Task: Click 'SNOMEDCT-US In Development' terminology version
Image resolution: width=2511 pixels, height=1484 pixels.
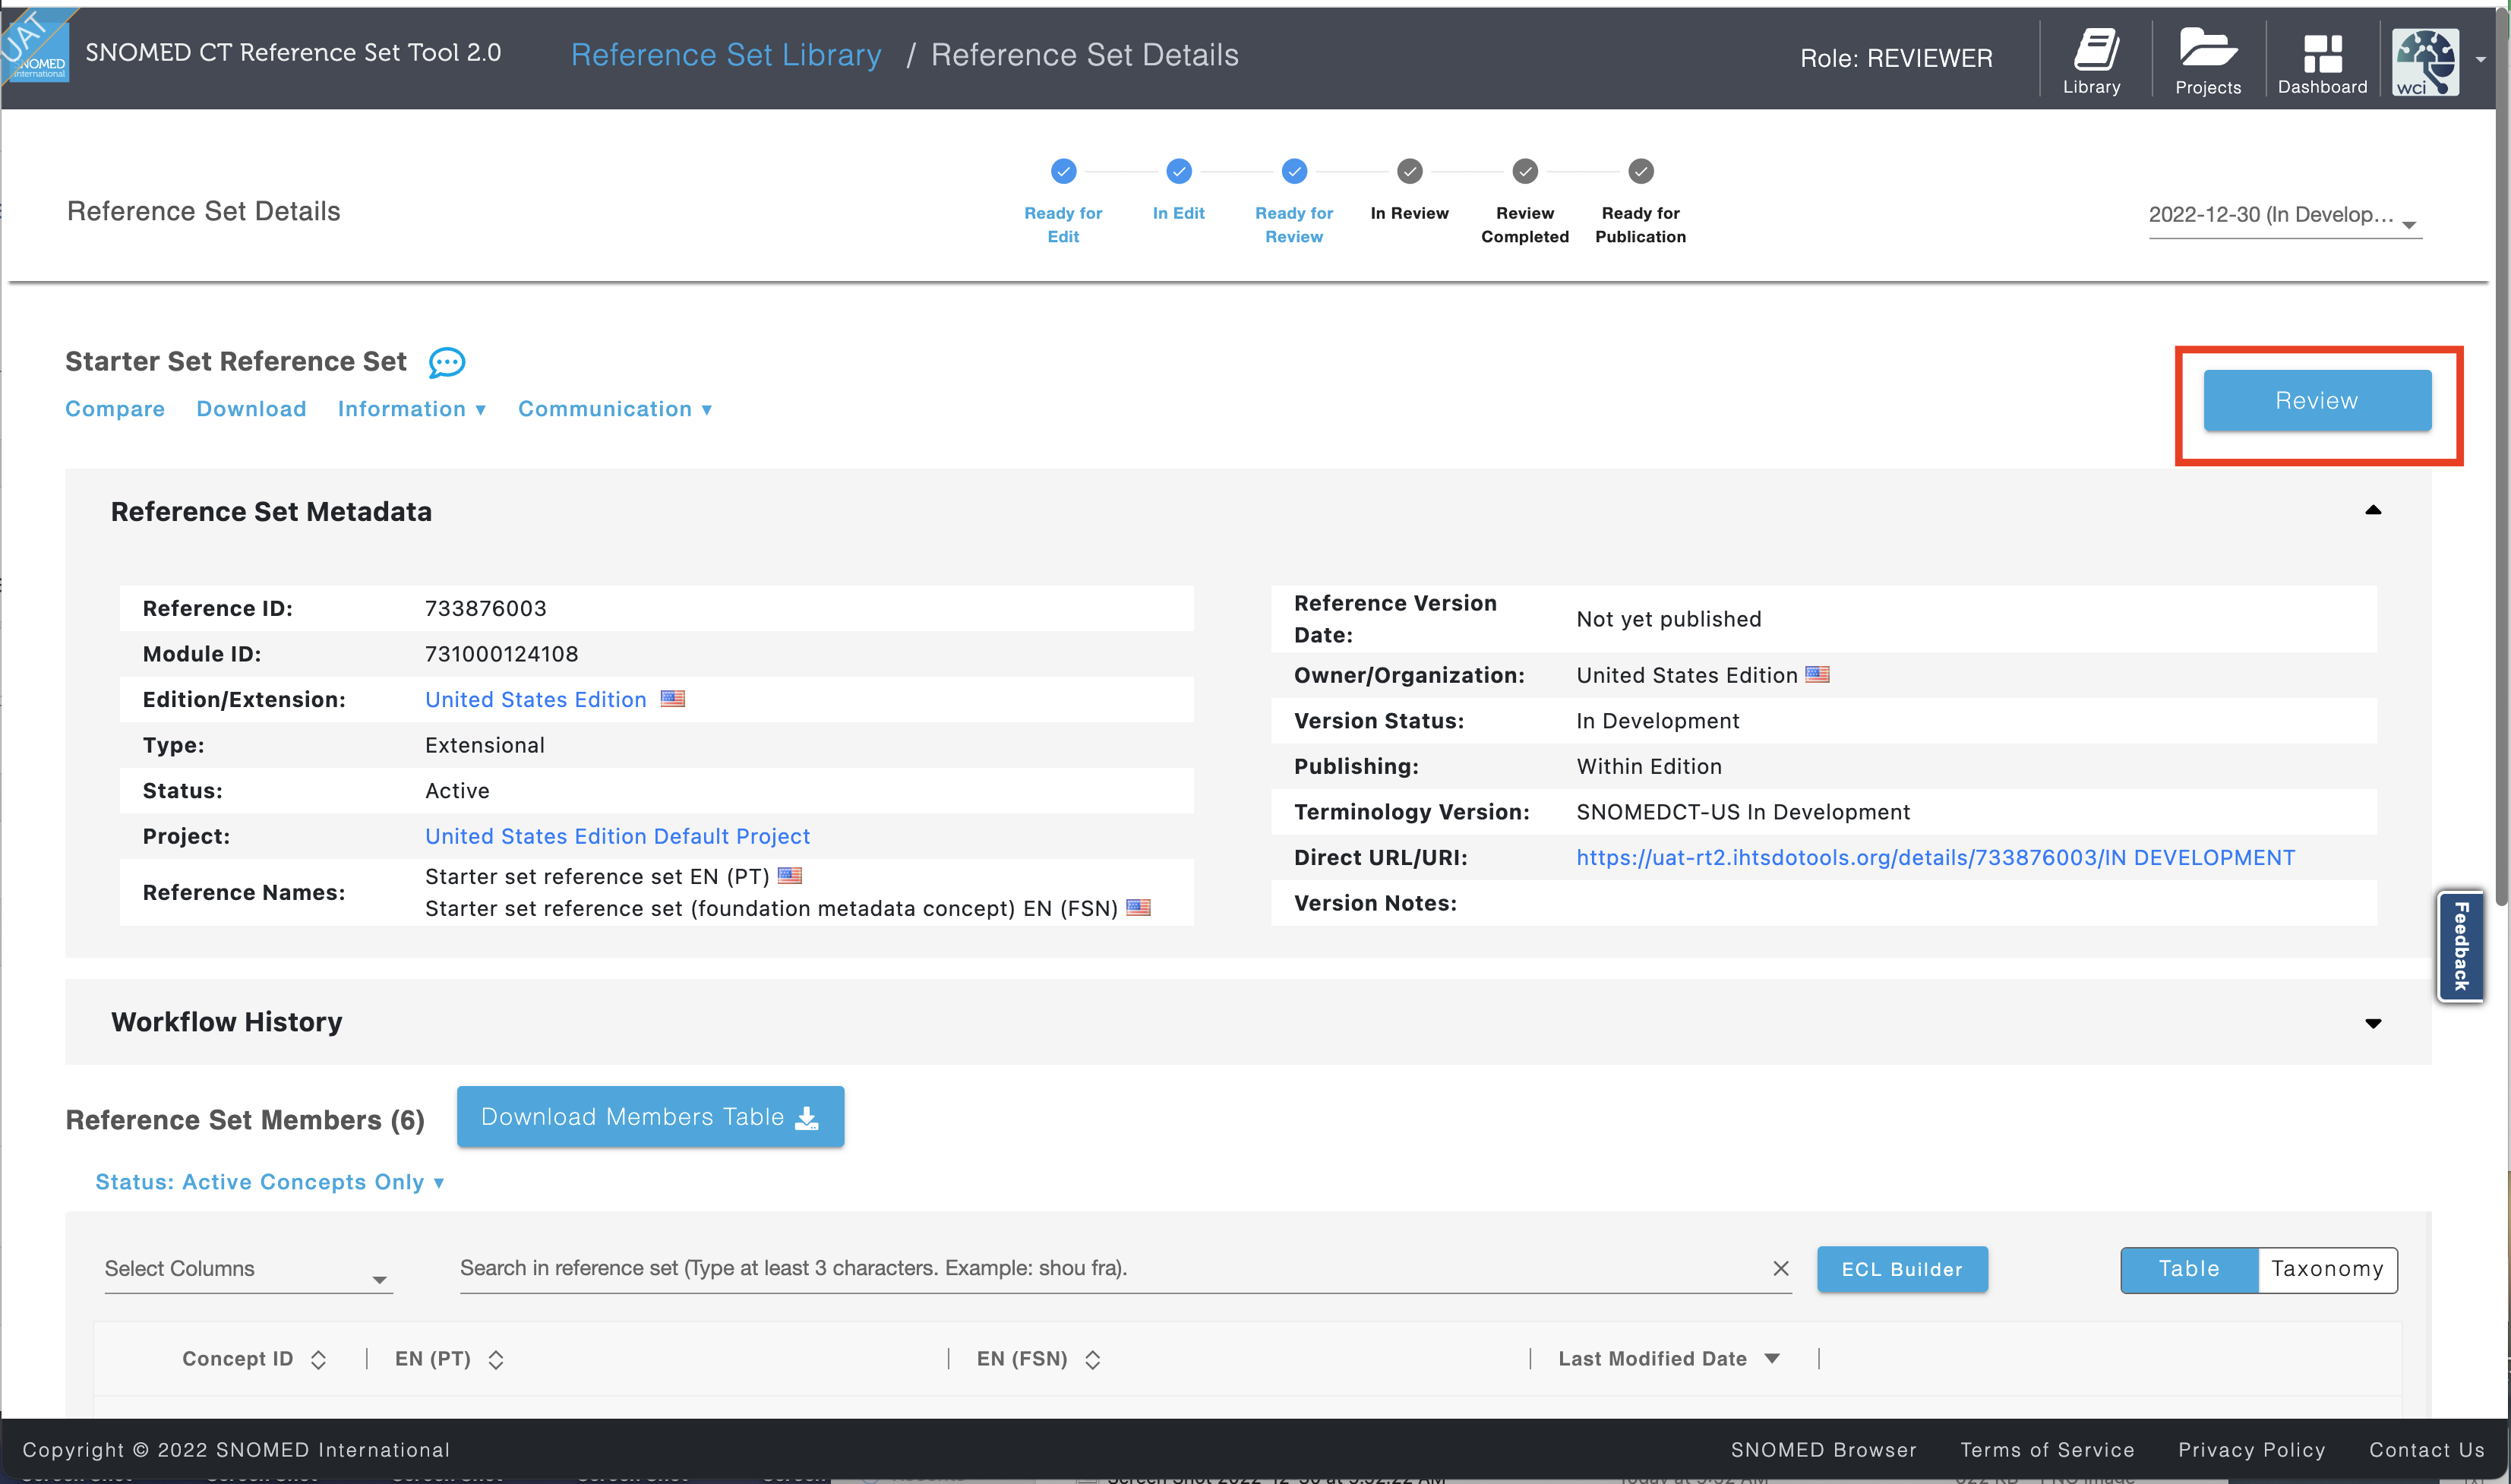Action: click(1743, 812)
